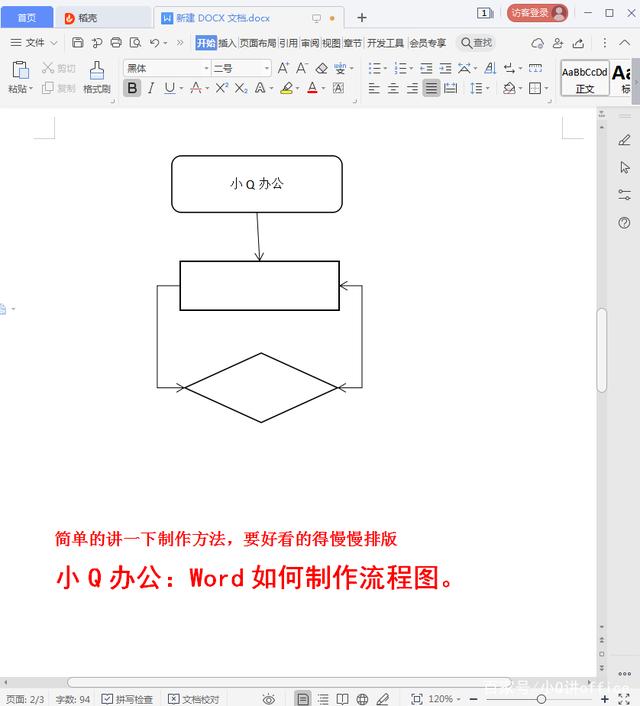Screen dimensions: 640x706
Task: Pick the text highlight color
Action: tap(286, 88)
